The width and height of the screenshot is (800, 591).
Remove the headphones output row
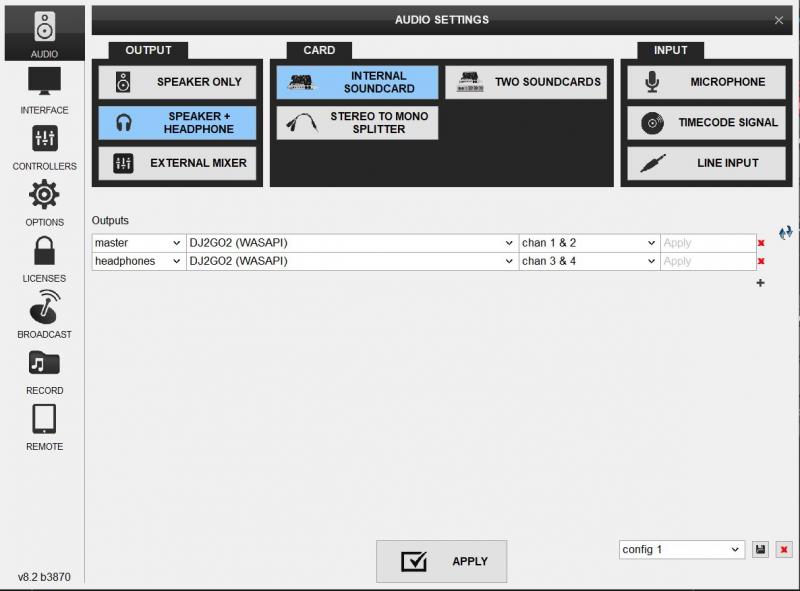click(761, 261)
